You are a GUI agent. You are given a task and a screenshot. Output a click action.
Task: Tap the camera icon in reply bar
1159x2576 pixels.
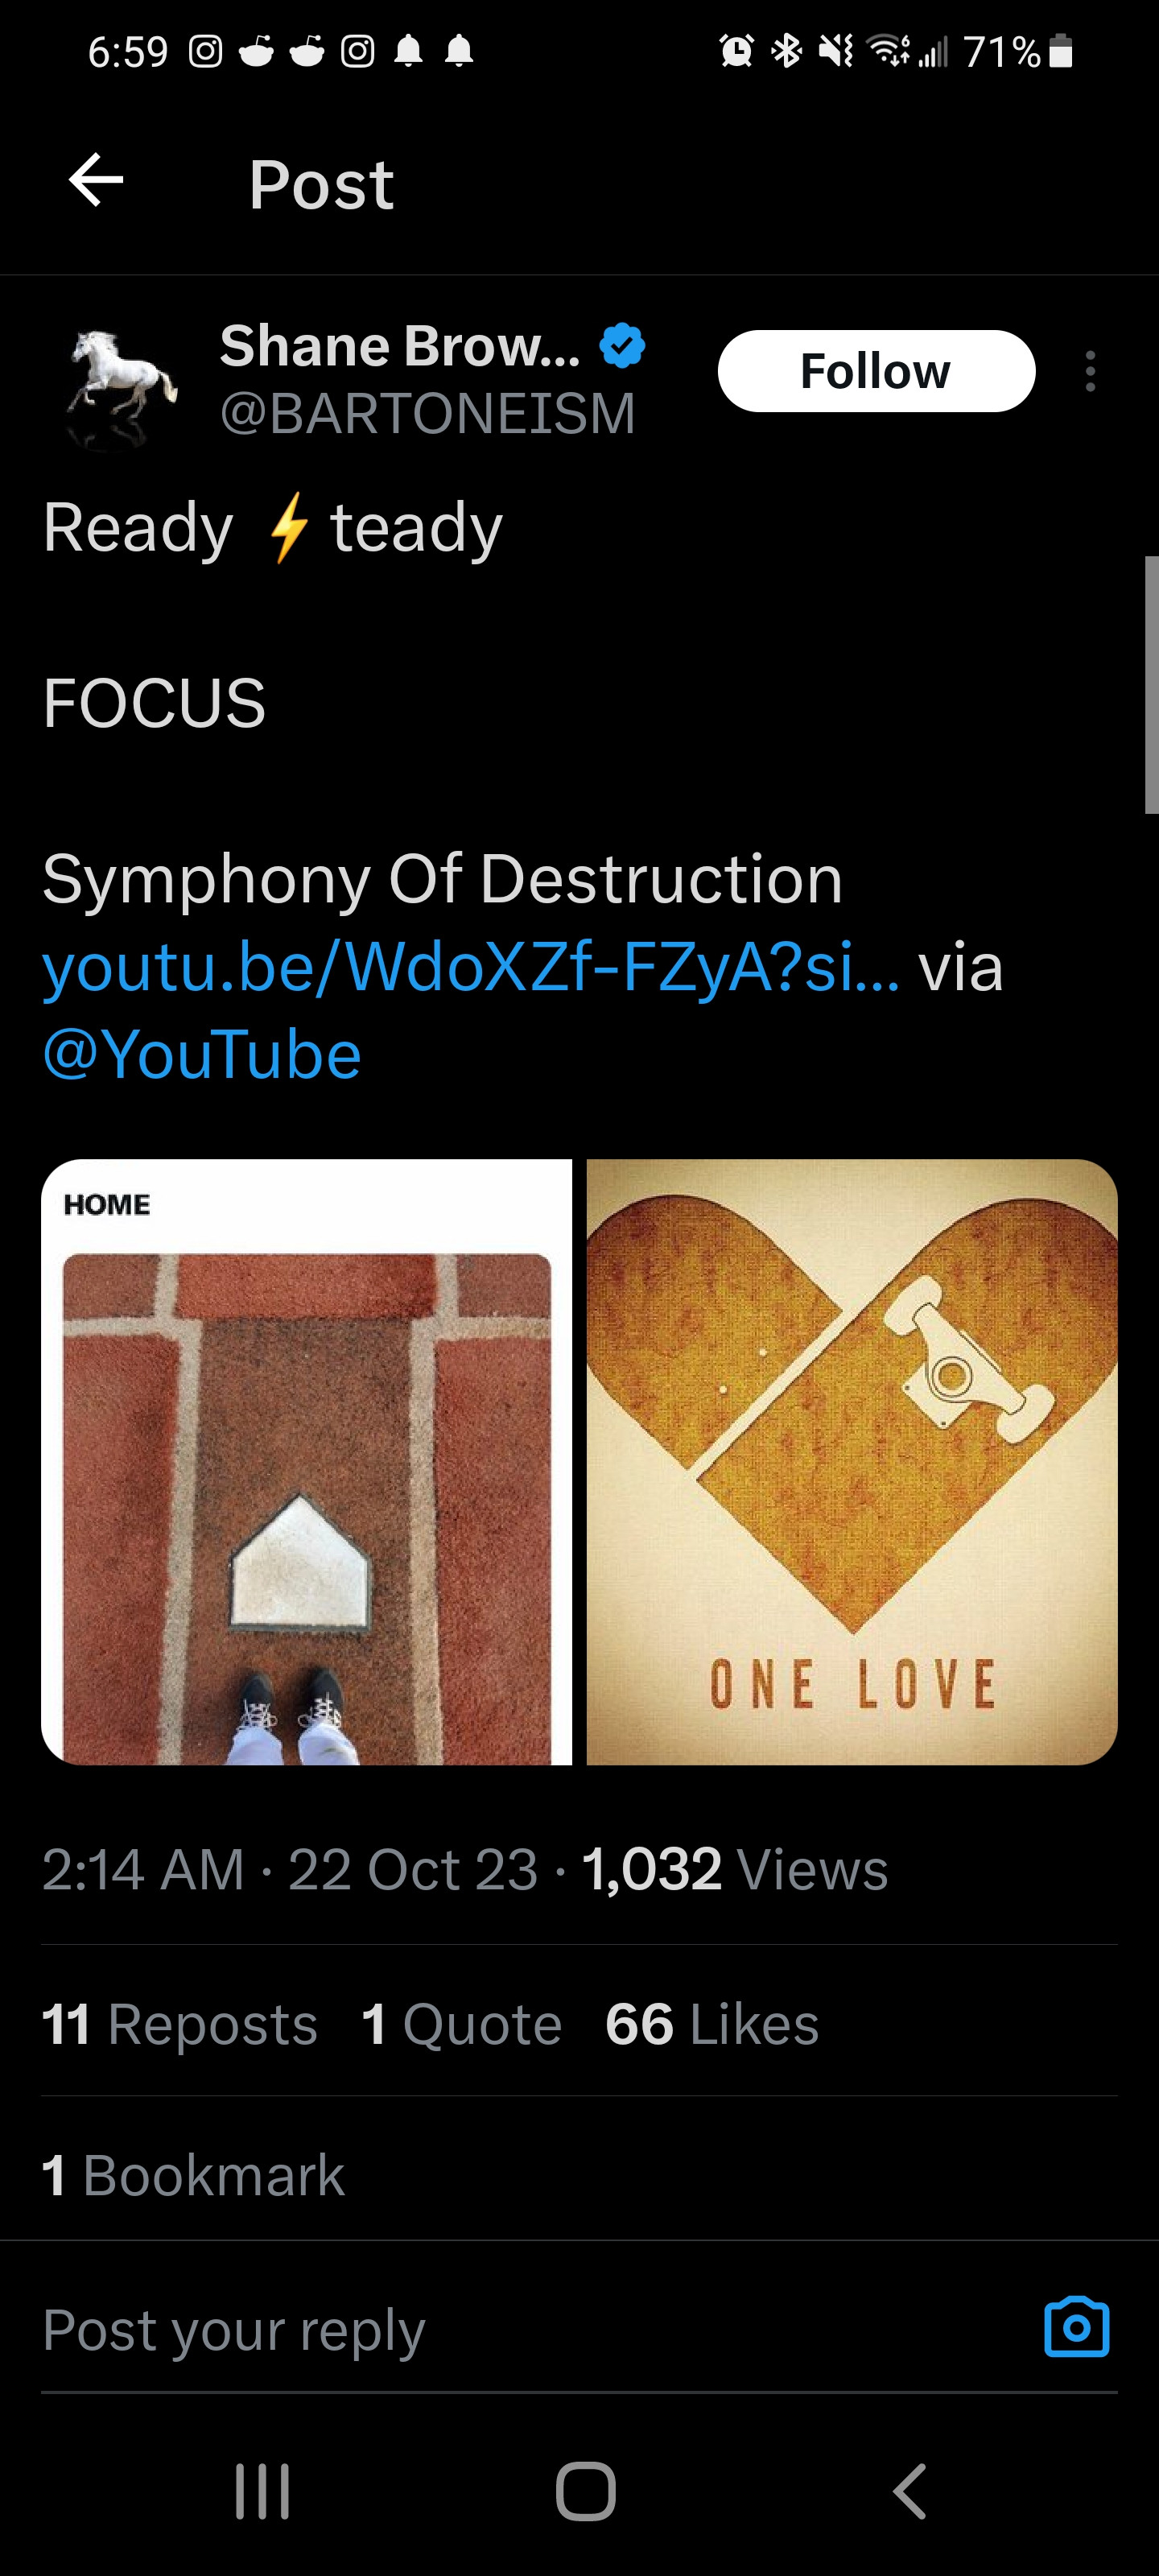click(1076, 2327)
